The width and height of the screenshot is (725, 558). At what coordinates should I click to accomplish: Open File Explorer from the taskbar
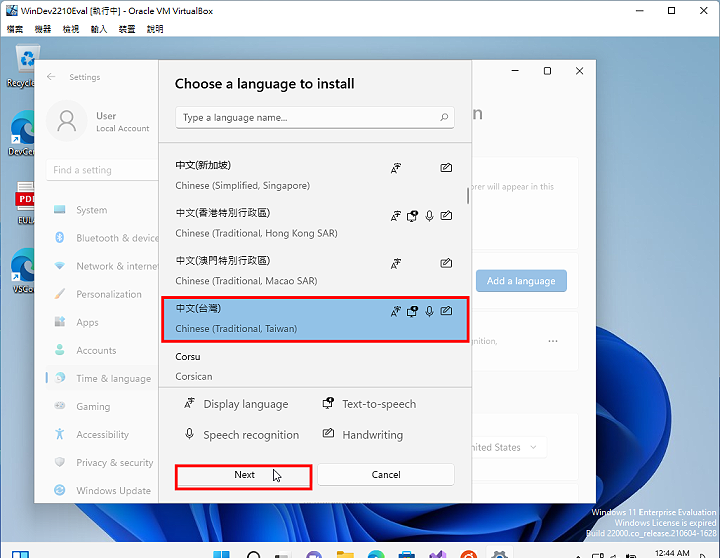click(x=345, y=554)
